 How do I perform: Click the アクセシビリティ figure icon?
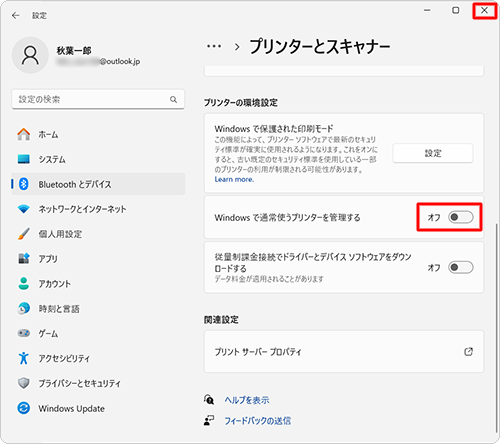[x=24, y=358]
